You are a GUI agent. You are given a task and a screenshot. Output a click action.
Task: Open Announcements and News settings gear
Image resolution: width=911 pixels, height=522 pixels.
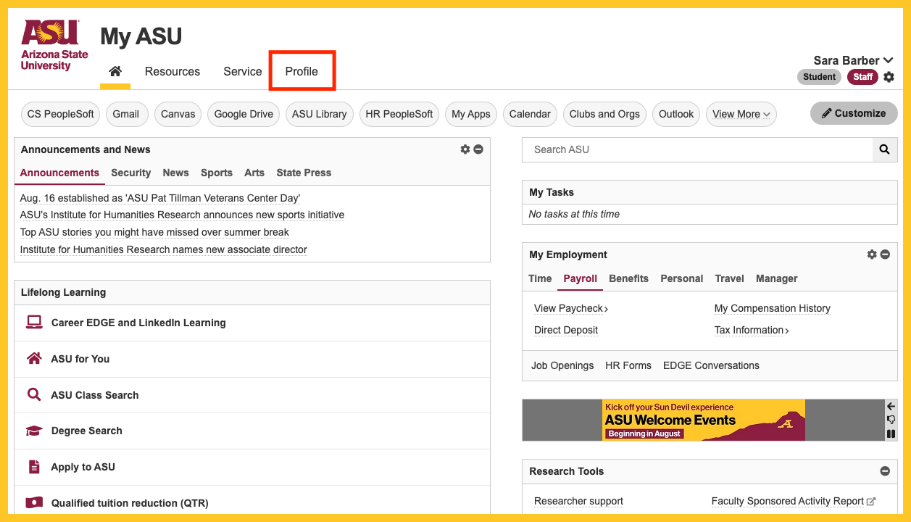pyautogui.click(x=465, y=149)
